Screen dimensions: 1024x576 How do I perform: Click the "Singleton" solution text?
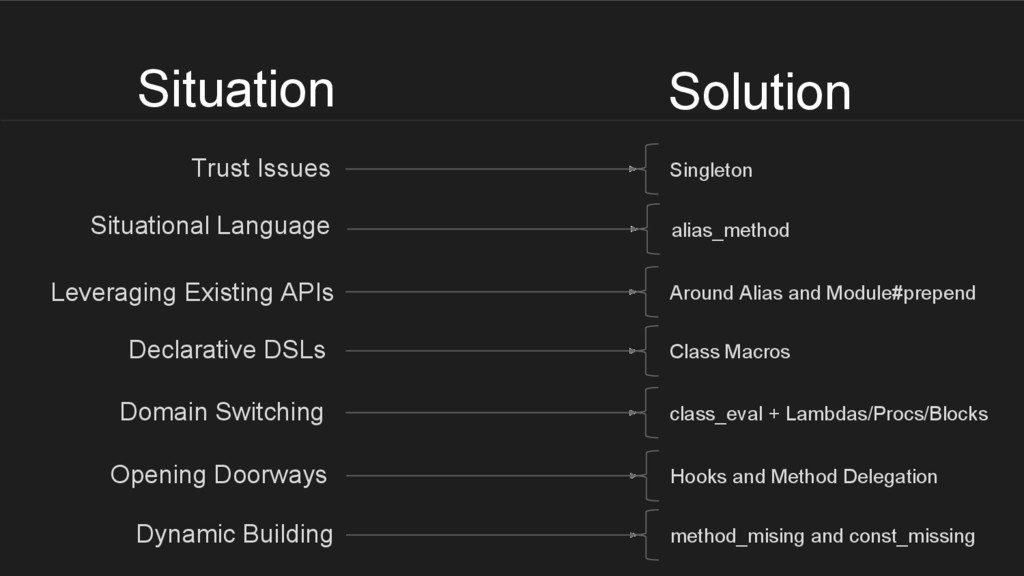710,171
